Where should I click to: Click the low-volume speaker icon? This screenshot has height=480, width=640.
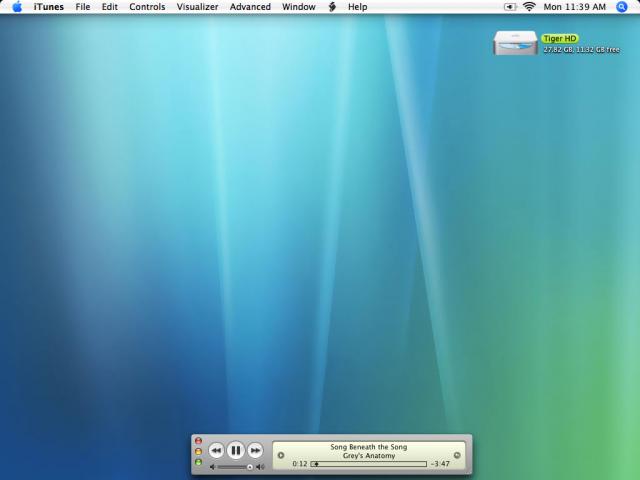click(x=212, y=467)
